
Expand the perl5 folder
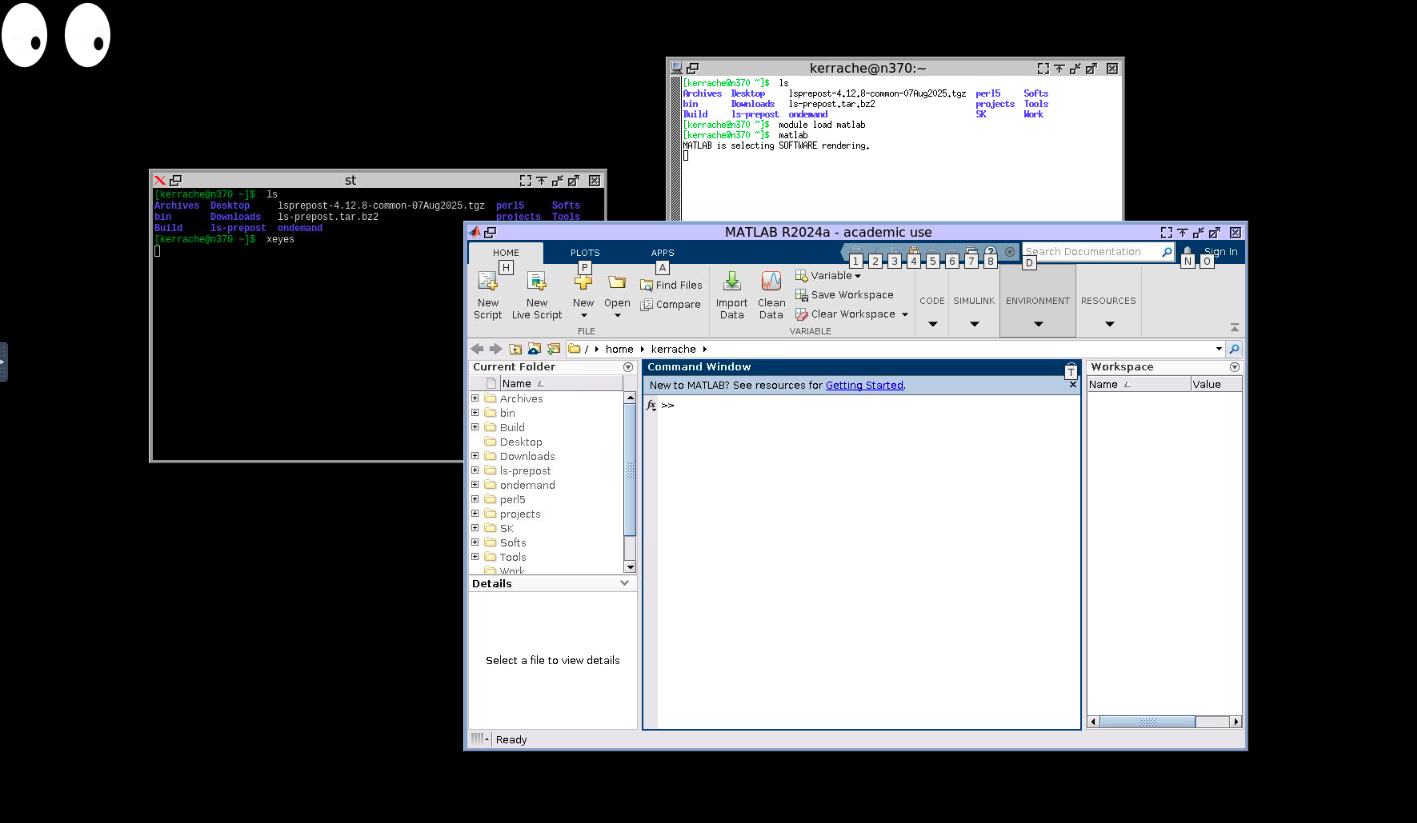coord(475,499)
